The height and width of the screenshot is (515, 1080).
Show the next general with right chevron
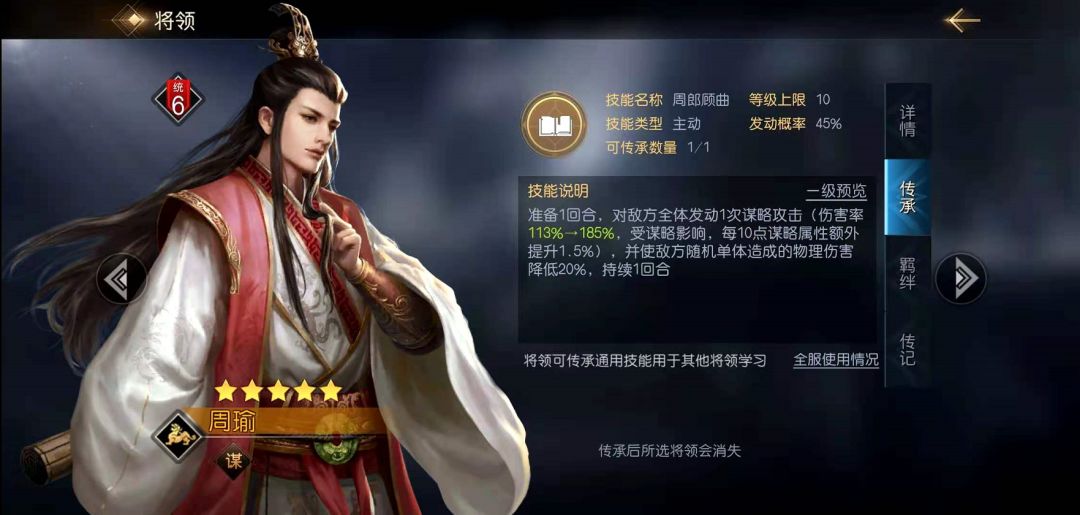(x=960, y=278)
